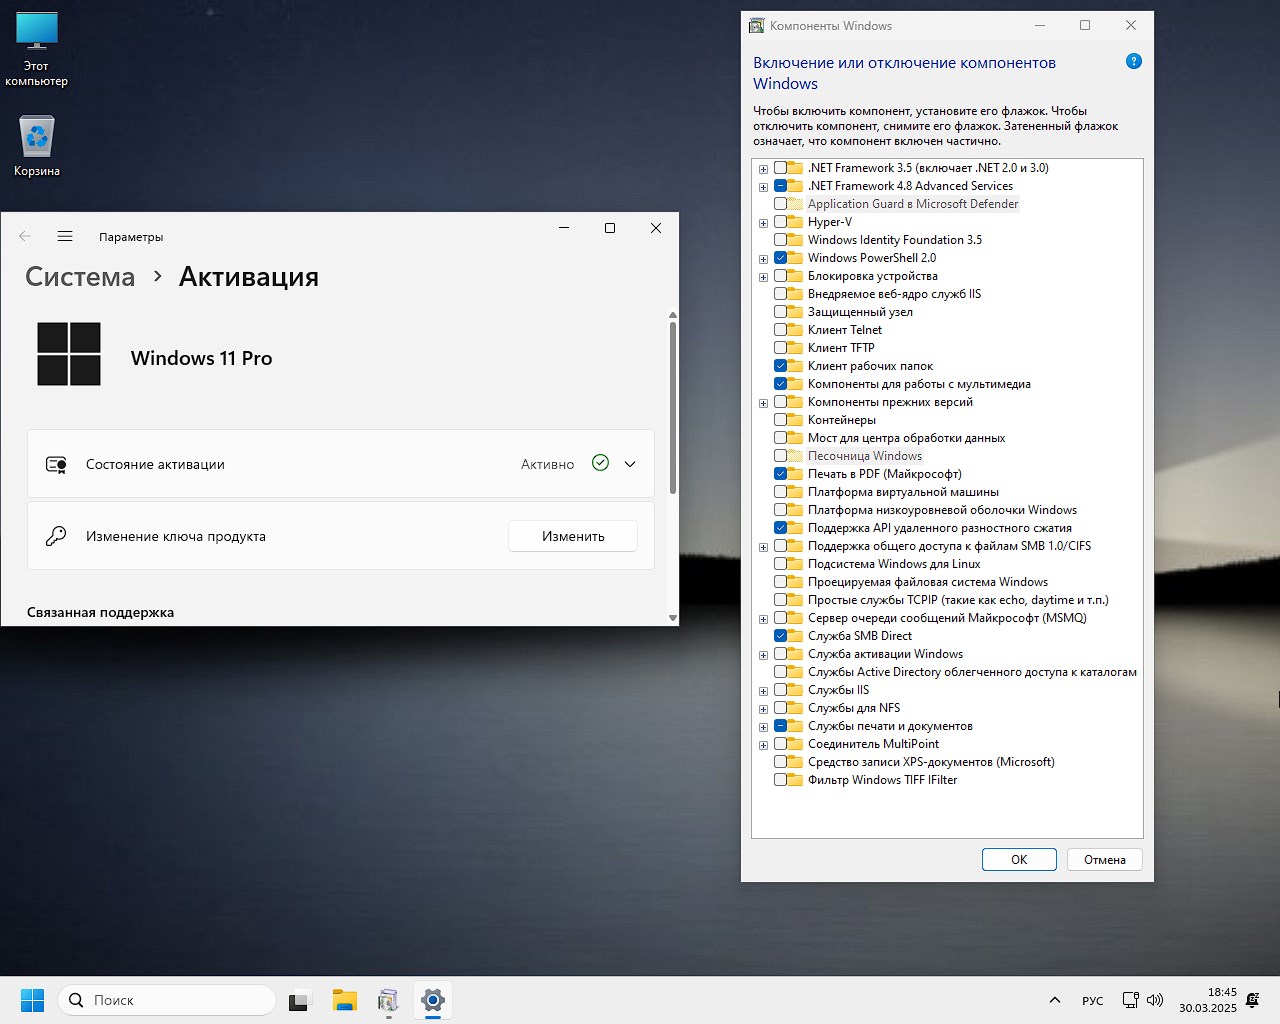This screenshot has height=1024, width=1280.
Task: Select Средство записи XPS-документов row
Action: [x=931, y=762]
